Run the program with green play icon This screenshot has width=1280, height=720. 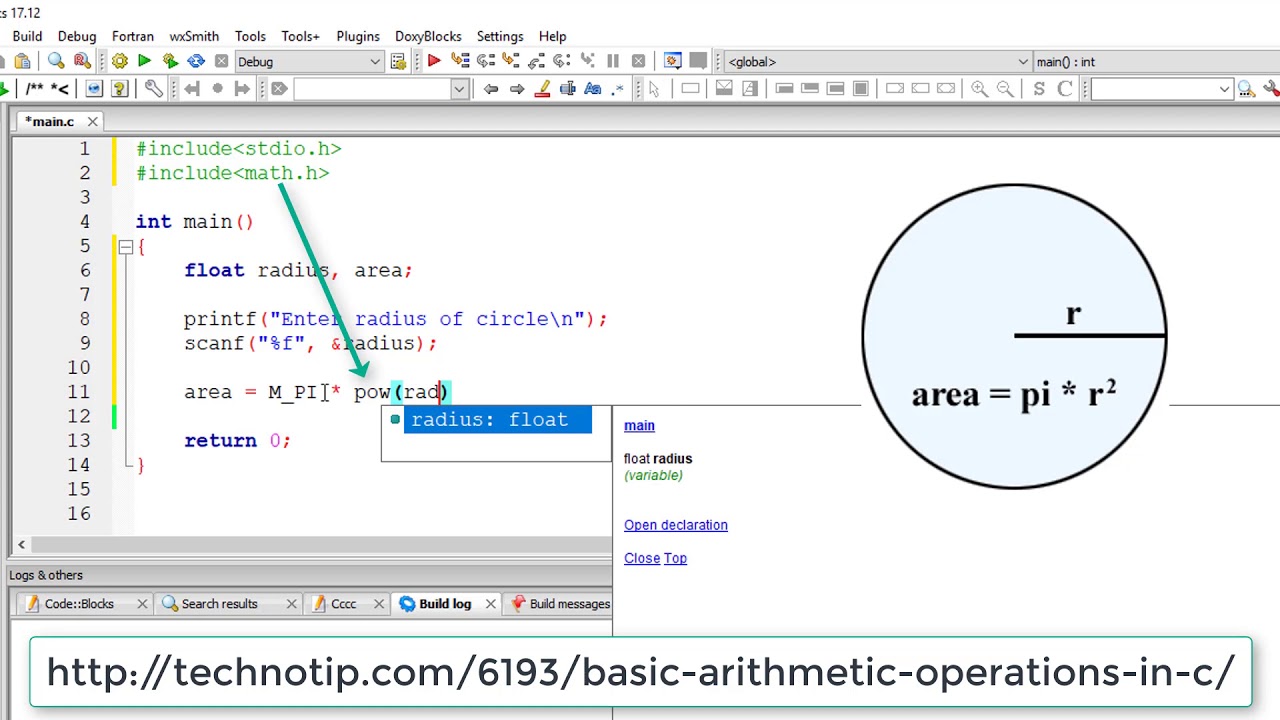pyautogui.click(x=144, y=62)
